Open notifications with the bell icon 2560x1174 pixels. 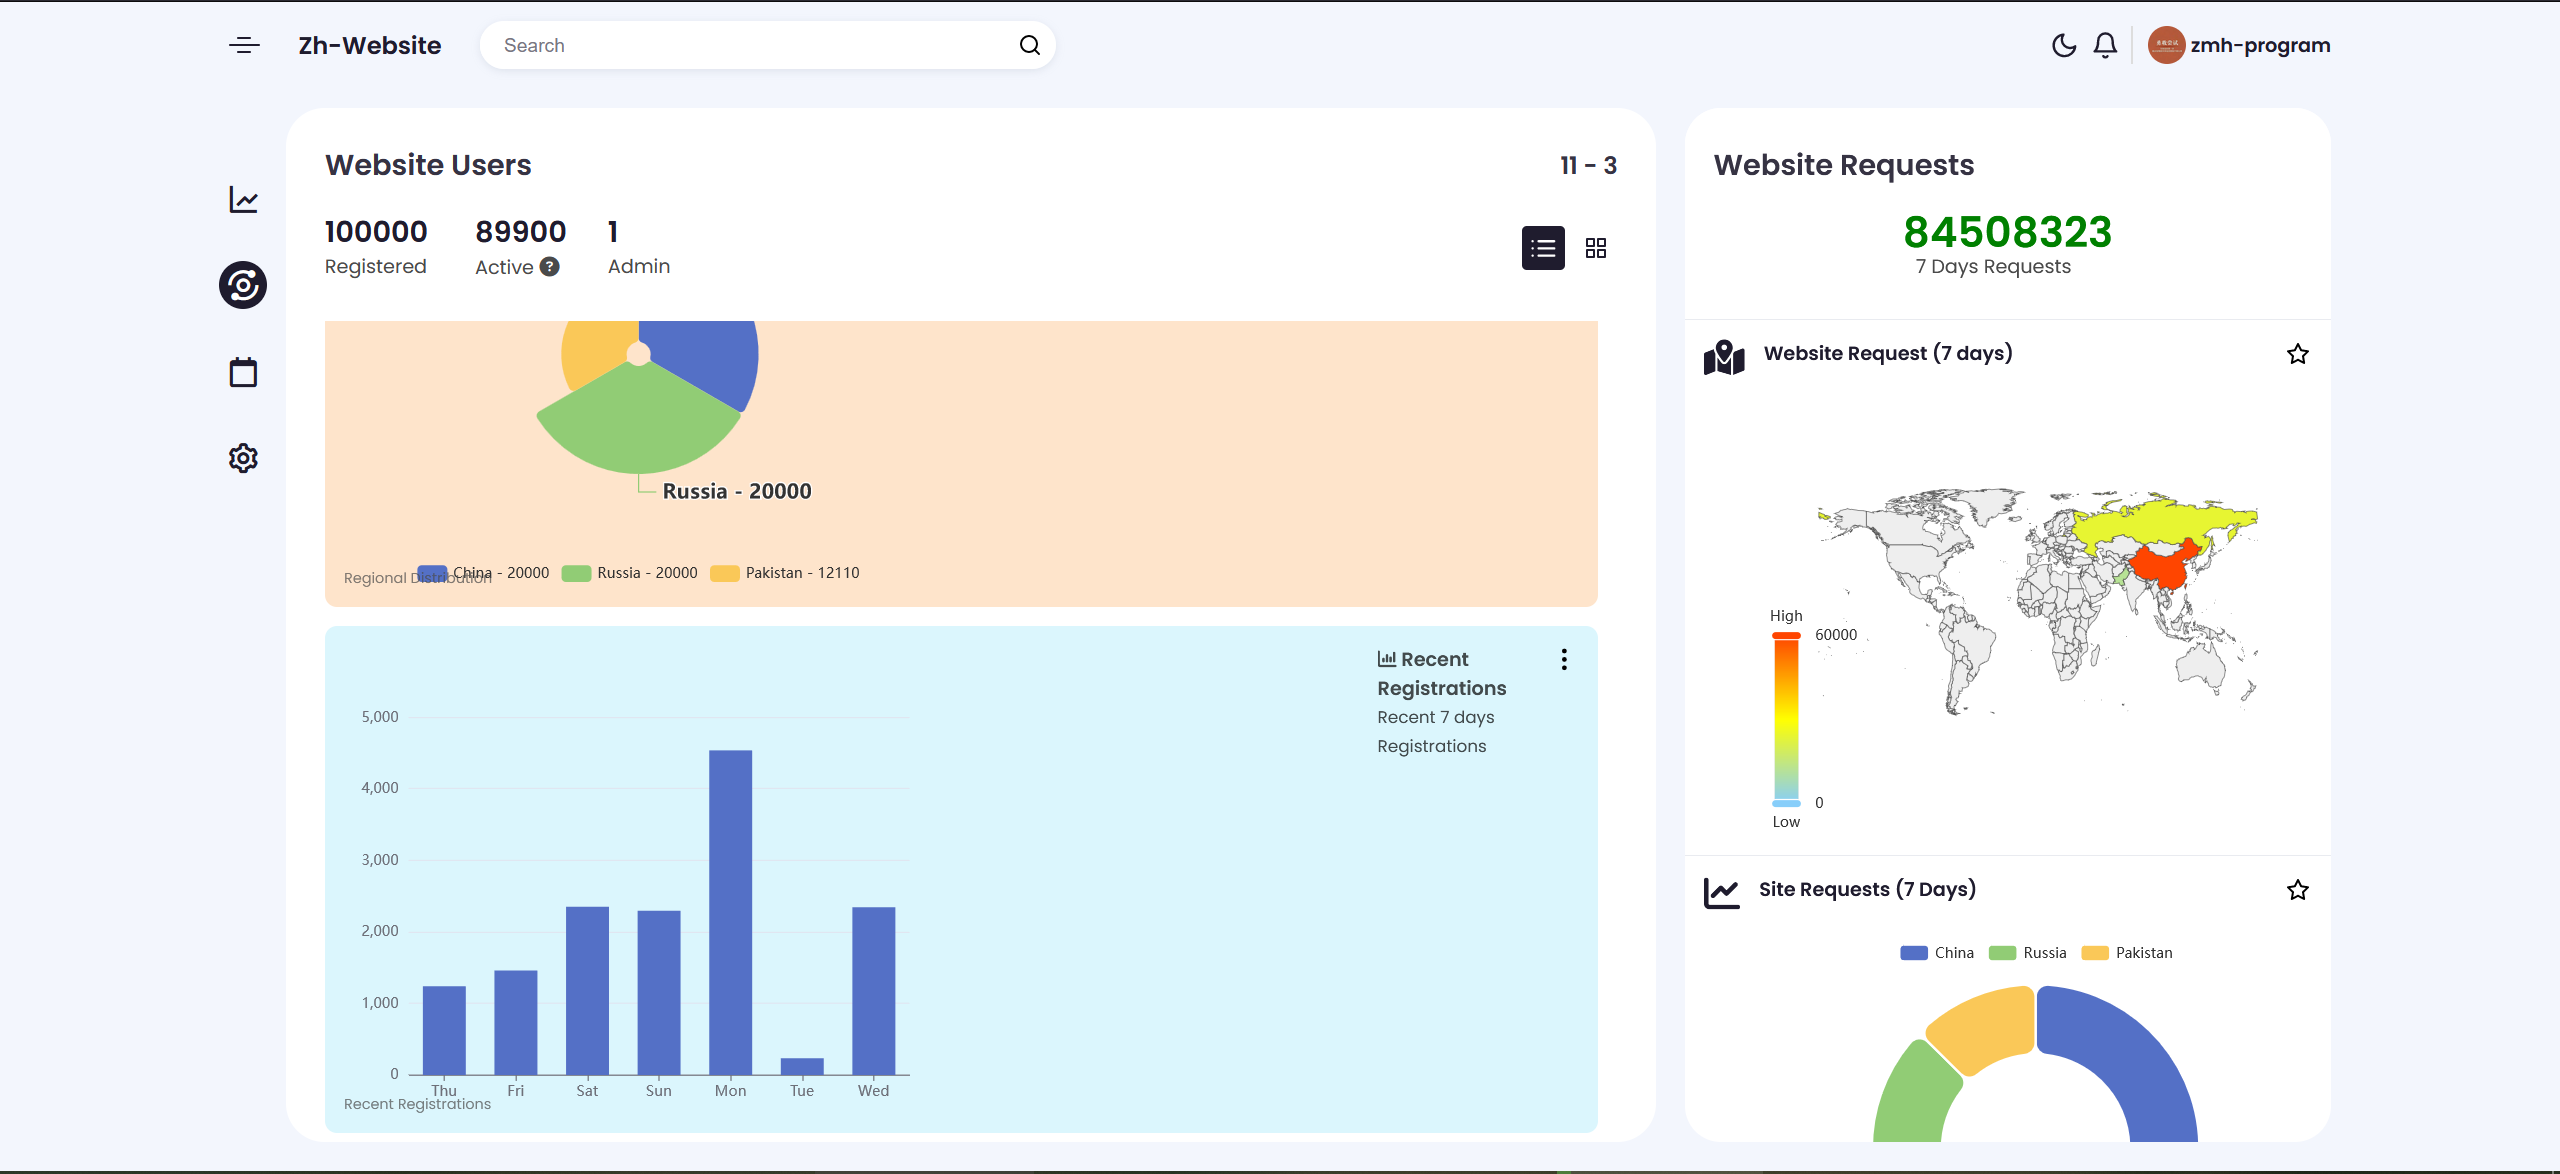[x=2105, y=45]
